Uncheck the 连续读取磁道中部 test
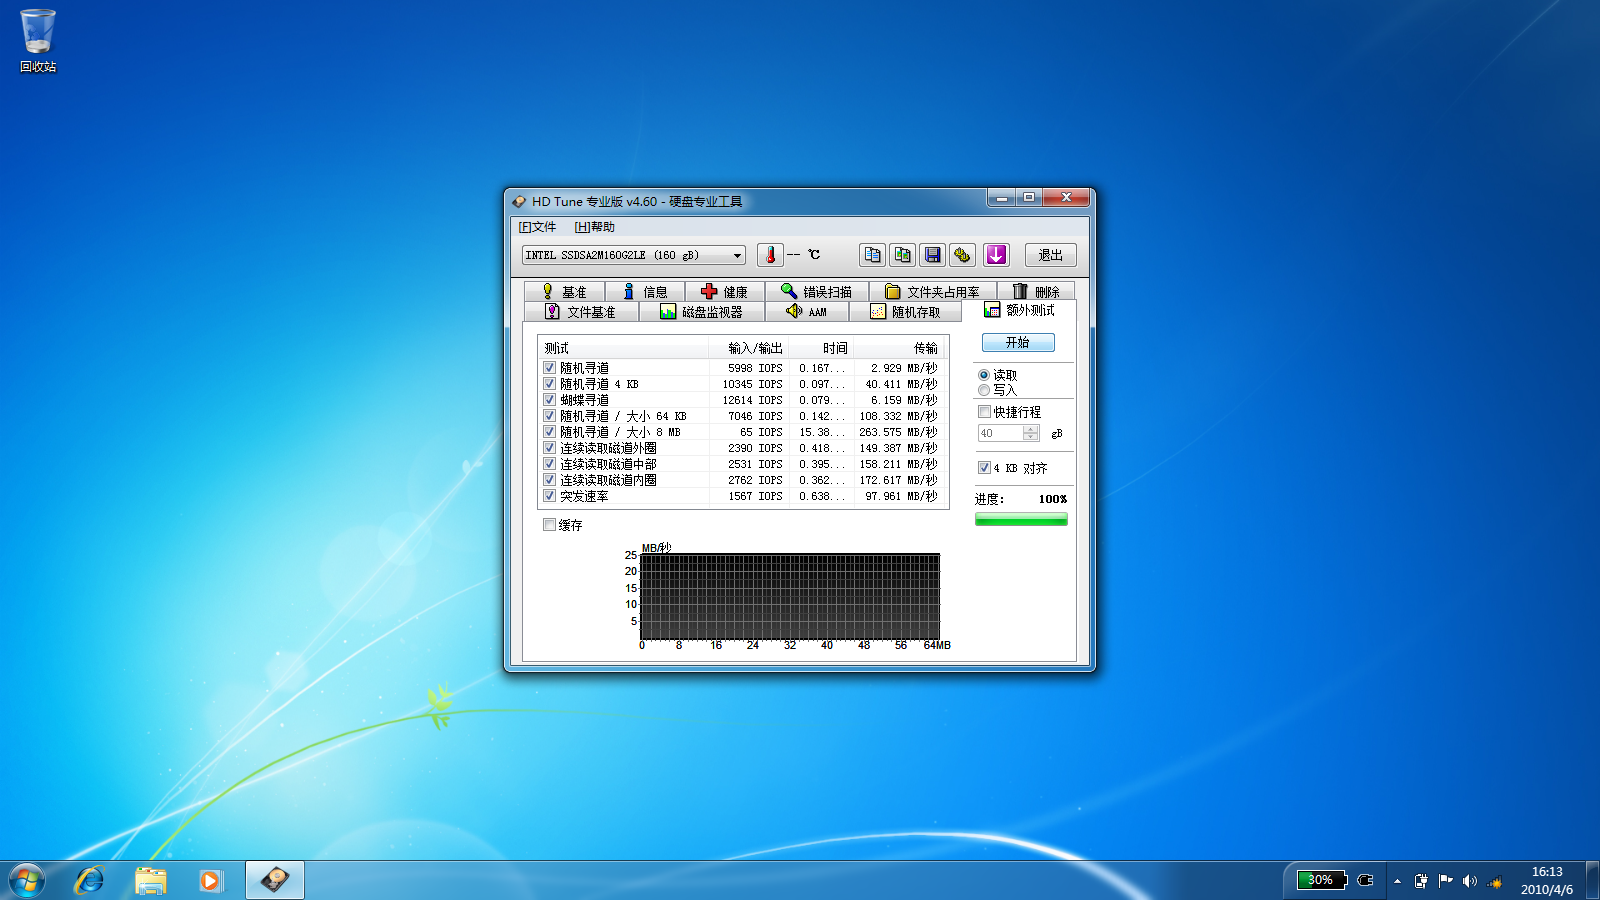Screen dimensions: 1600x900 [x=549, y=463]
